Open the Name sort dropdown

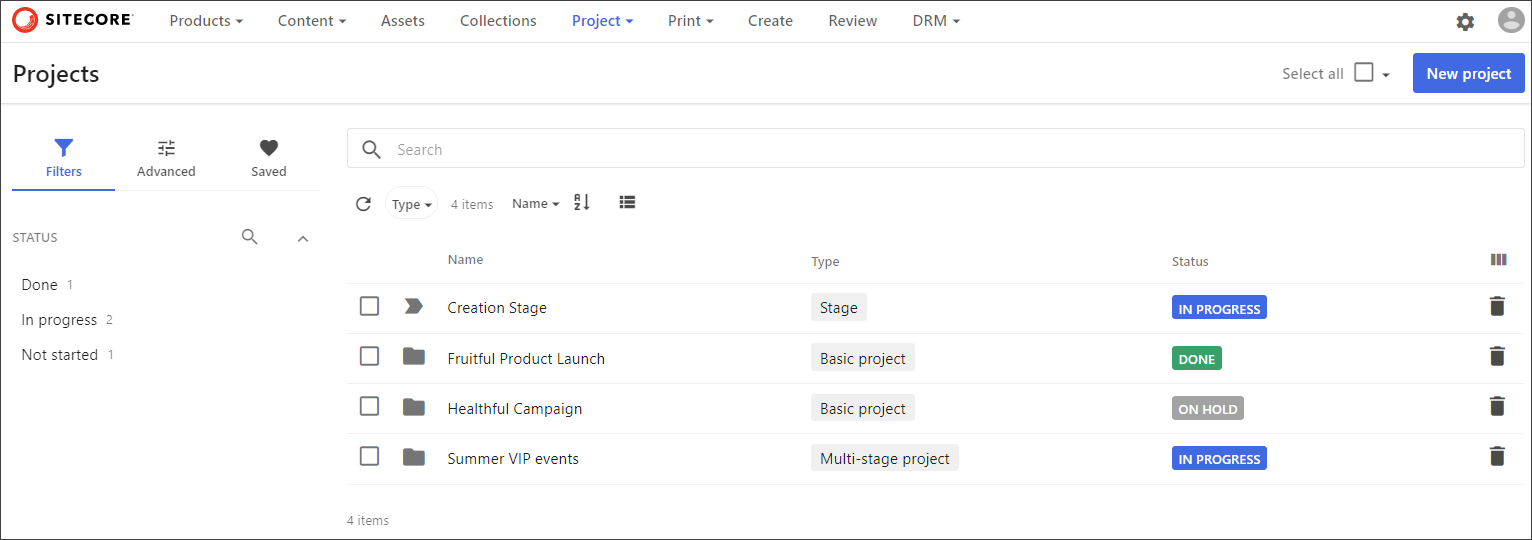click(x=536, y=204)
